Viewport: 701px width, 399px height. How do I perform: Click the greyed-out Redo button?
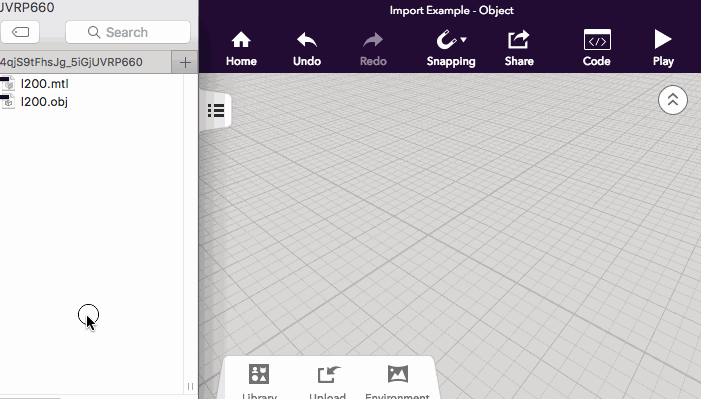[373, 49]
